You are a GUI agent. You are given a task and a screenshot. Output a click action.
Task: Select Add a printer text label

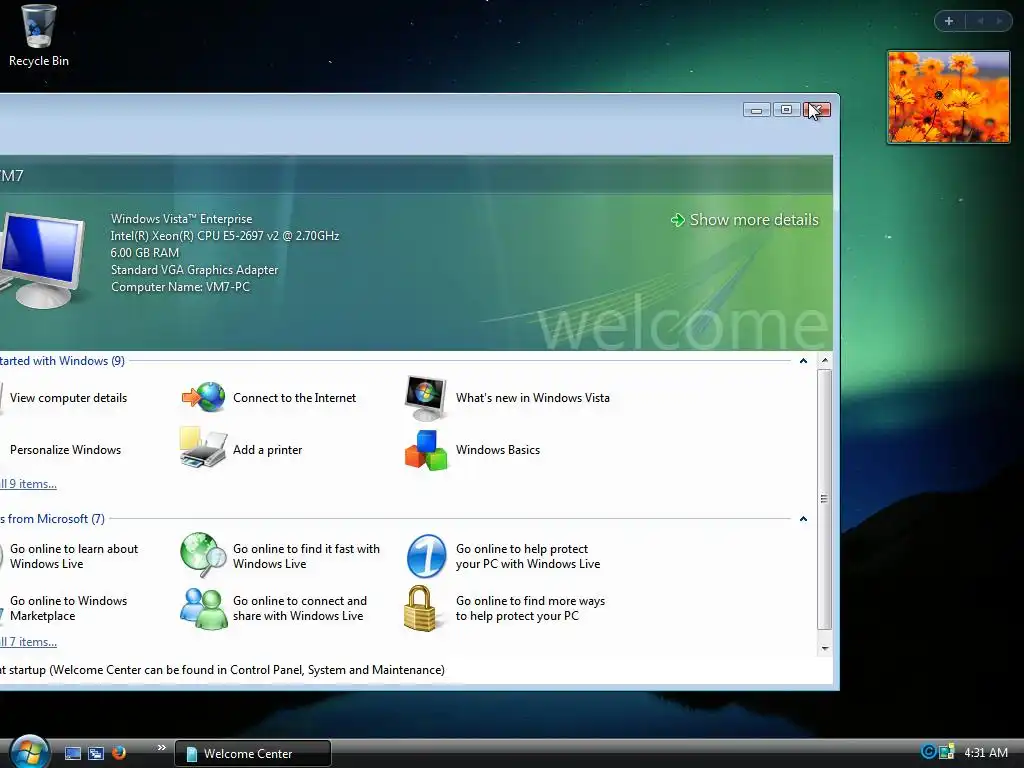coord(268,450)
